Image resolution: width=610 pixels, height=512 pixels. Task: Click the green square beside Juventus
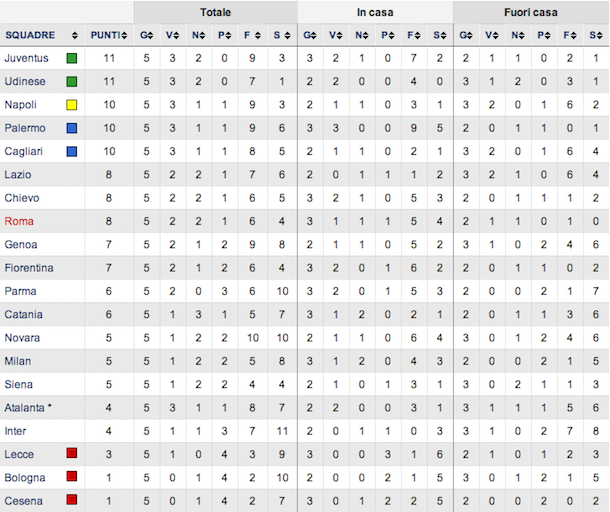point(72,58)
